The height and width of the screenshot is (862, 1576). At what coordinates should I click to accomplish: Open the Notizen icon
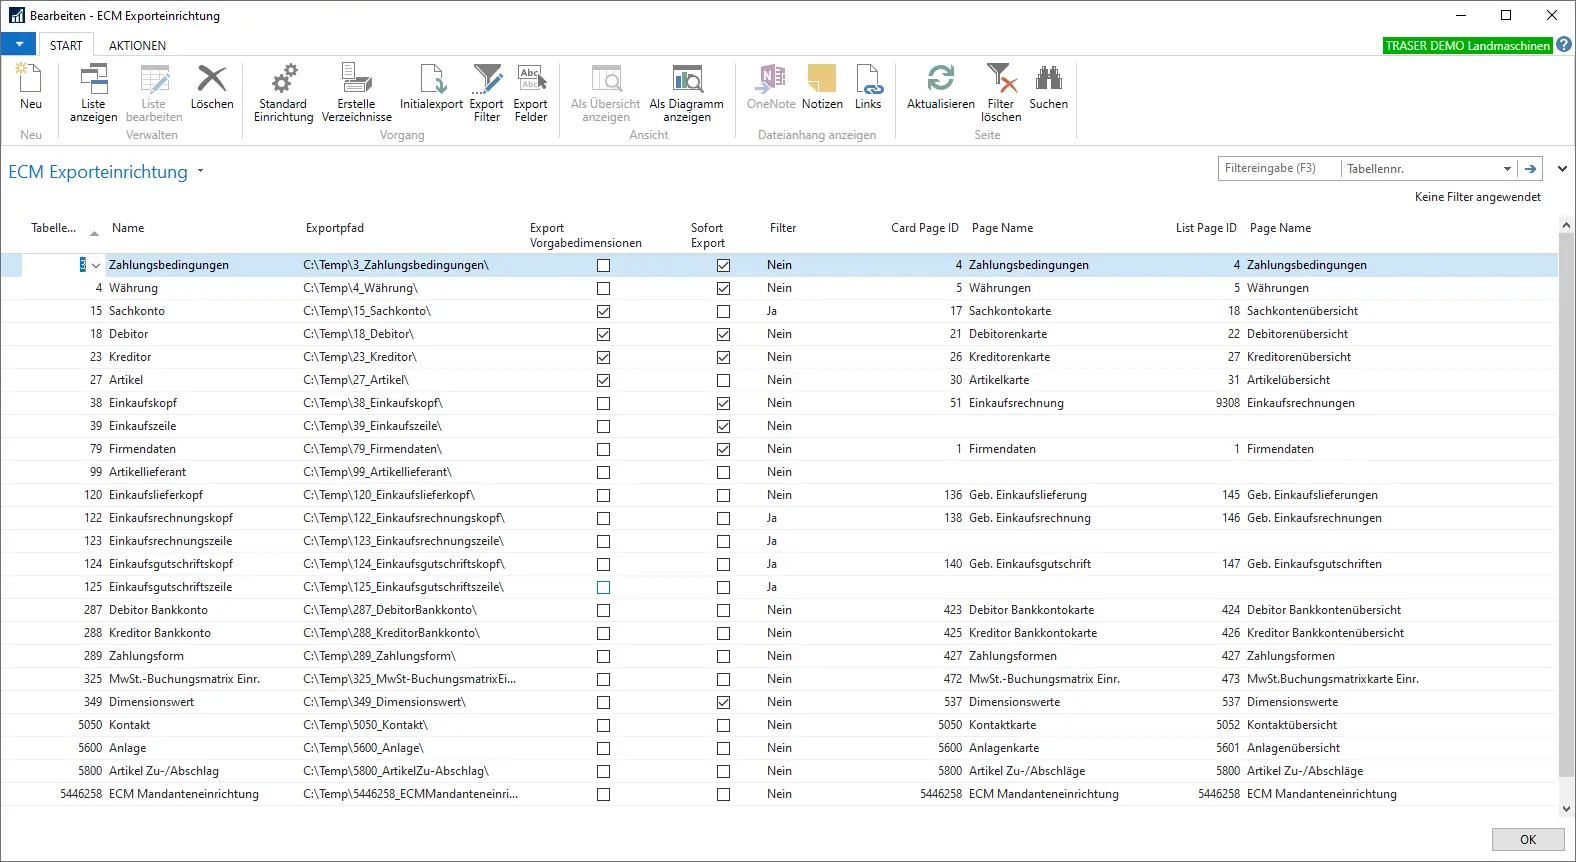click(x=822, y=87)
